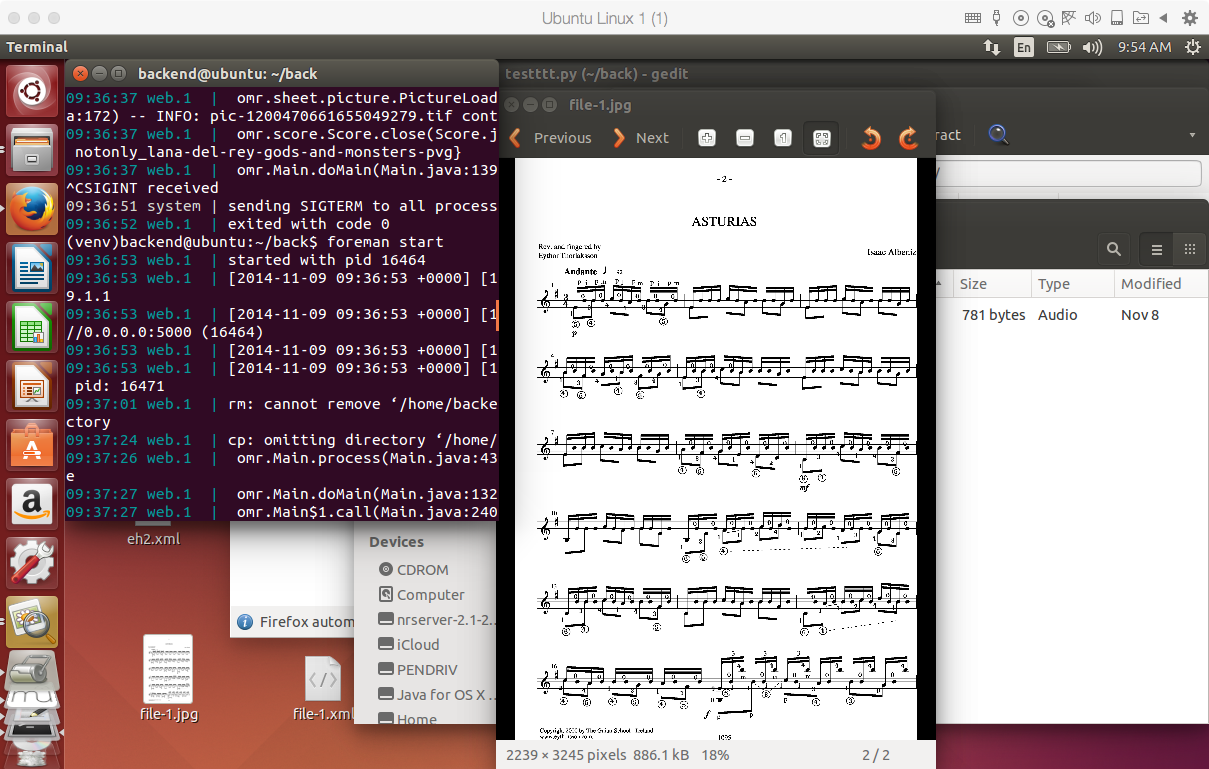Click the ASTURIAS sheet music image
1209x769 pixels.
(716, 449)
